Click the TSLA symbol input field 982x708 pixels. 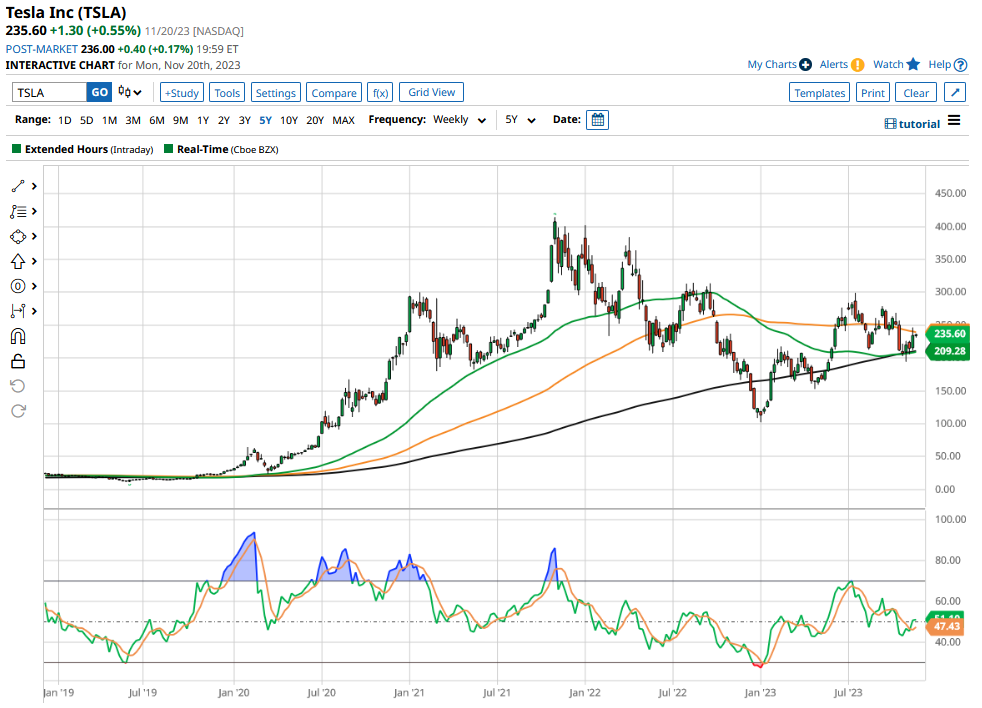pos(50,93)
